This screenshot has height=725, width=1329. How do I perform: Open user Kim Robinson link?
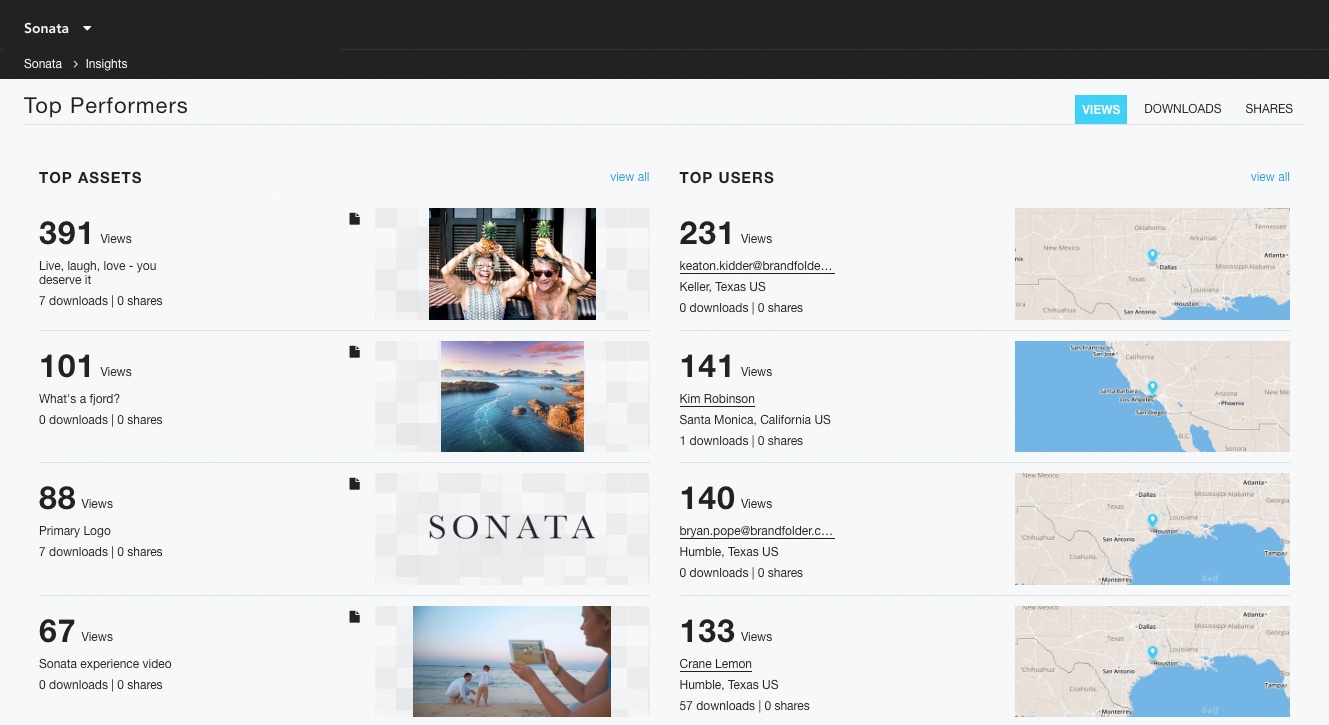(717, 399)
